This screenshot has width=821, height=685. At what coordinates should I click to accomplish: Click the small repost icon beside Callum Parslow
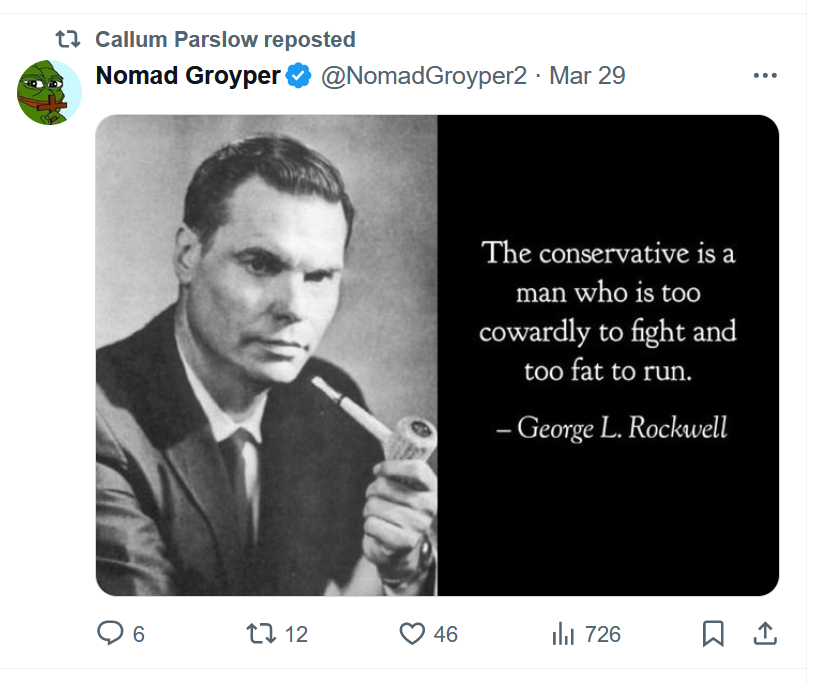(x=68, y=40)
